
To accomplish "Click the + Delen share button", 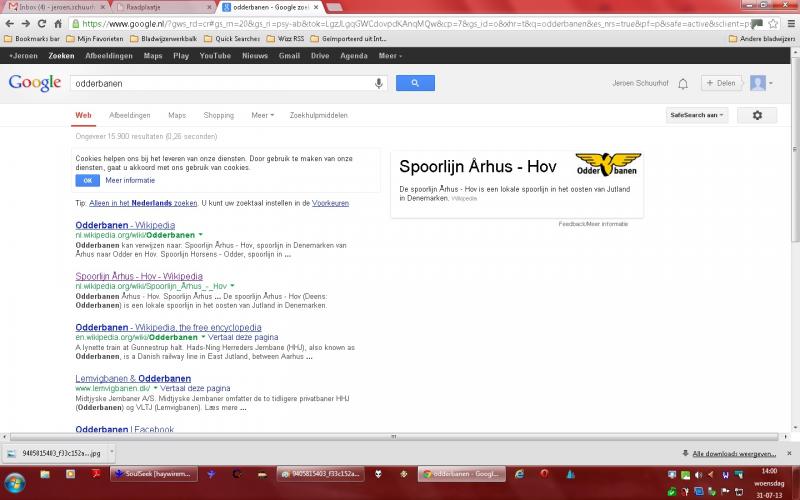I will [x=721, y=83].
